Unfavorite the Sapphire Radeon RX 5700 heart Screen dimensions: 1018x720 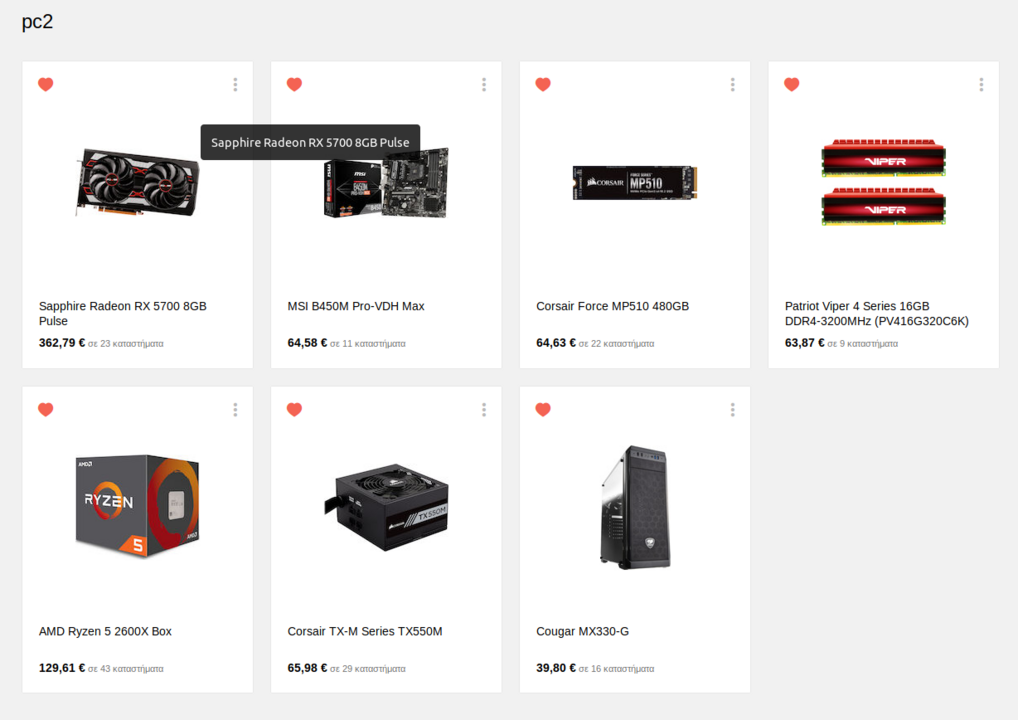click(45, 84)
